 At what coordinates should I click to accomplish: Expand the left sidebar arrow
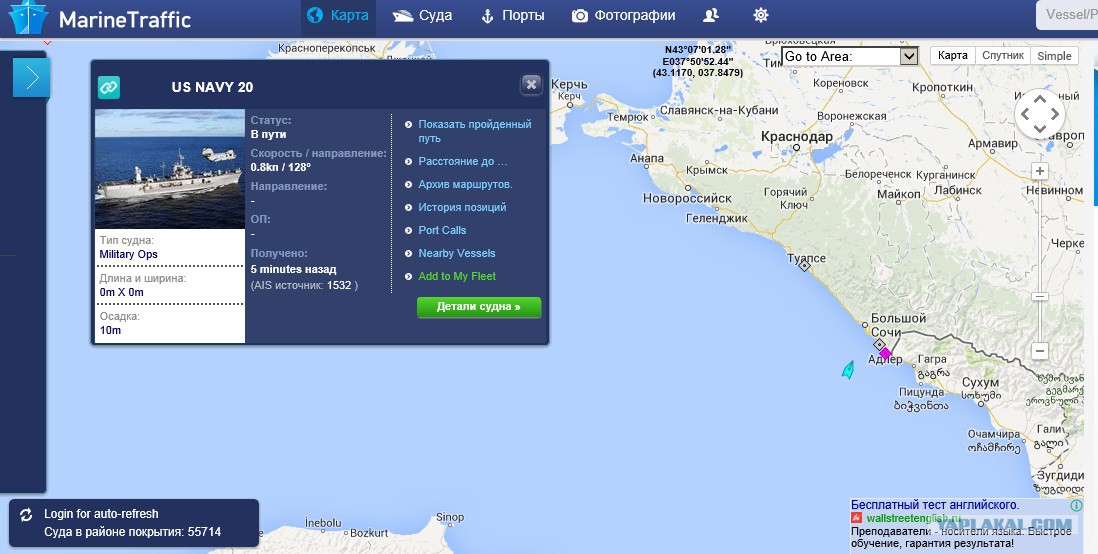click(32, 77)
